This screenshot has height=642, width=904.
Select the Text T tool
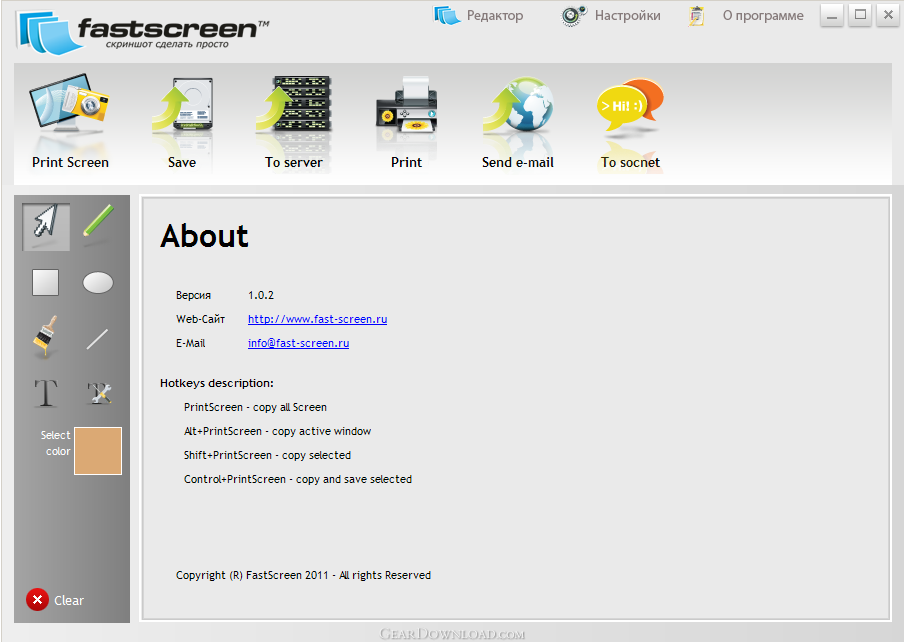pos(46,393)
